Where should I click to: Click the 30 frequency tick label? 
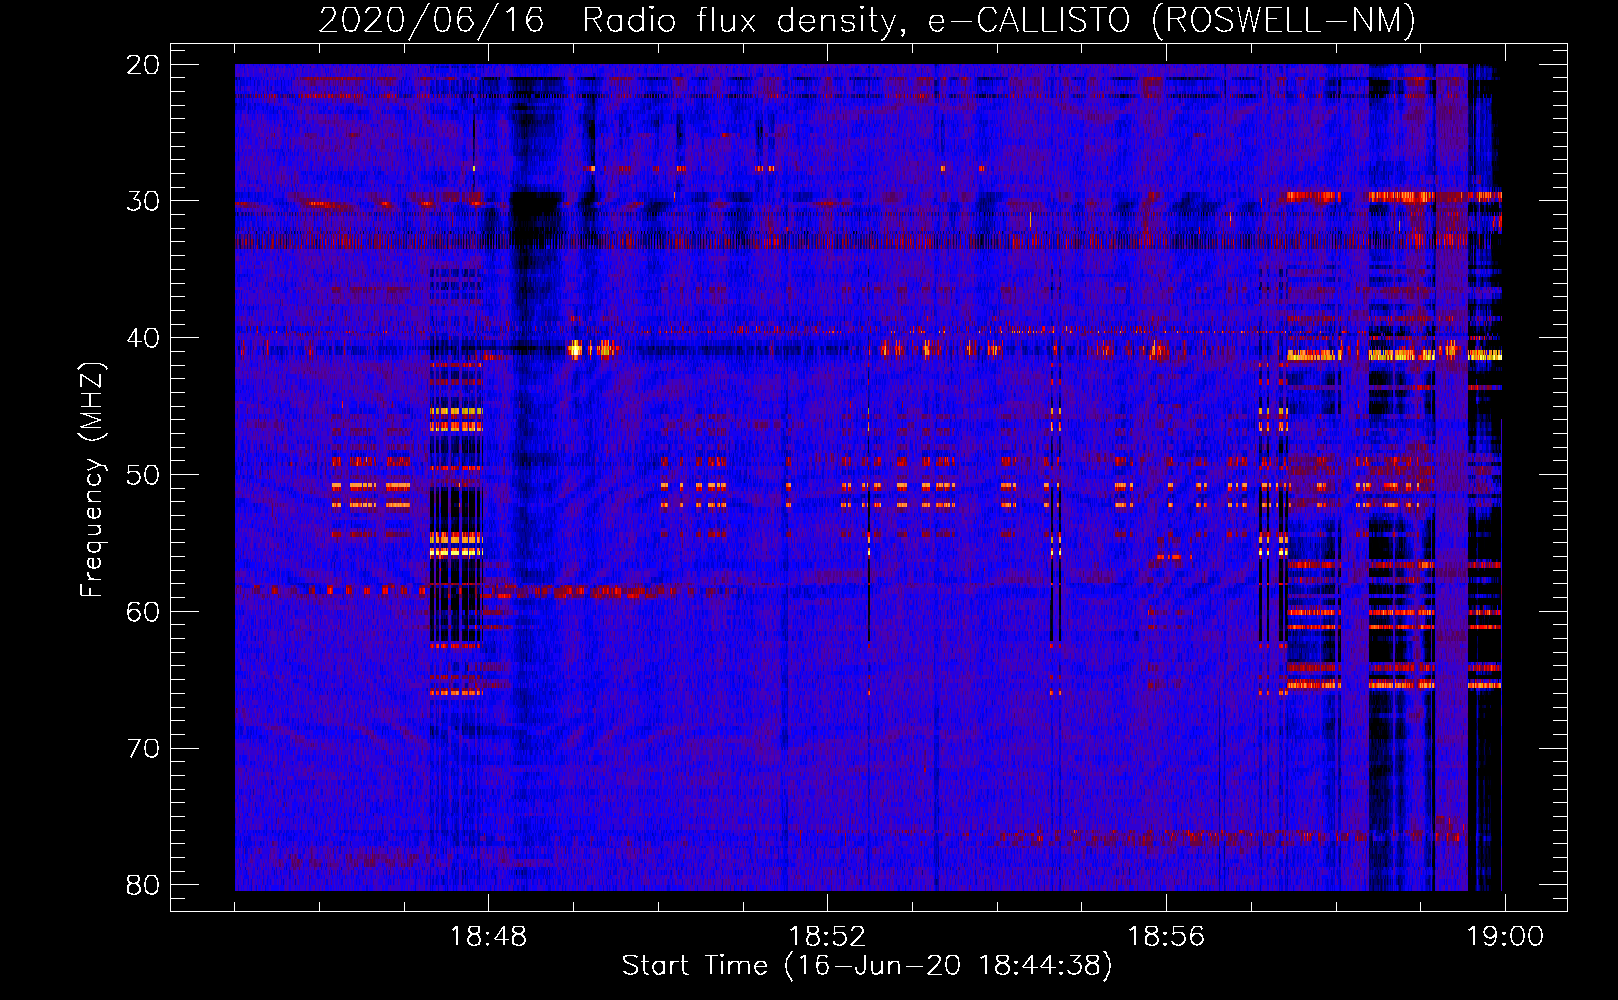click(143, 201)
